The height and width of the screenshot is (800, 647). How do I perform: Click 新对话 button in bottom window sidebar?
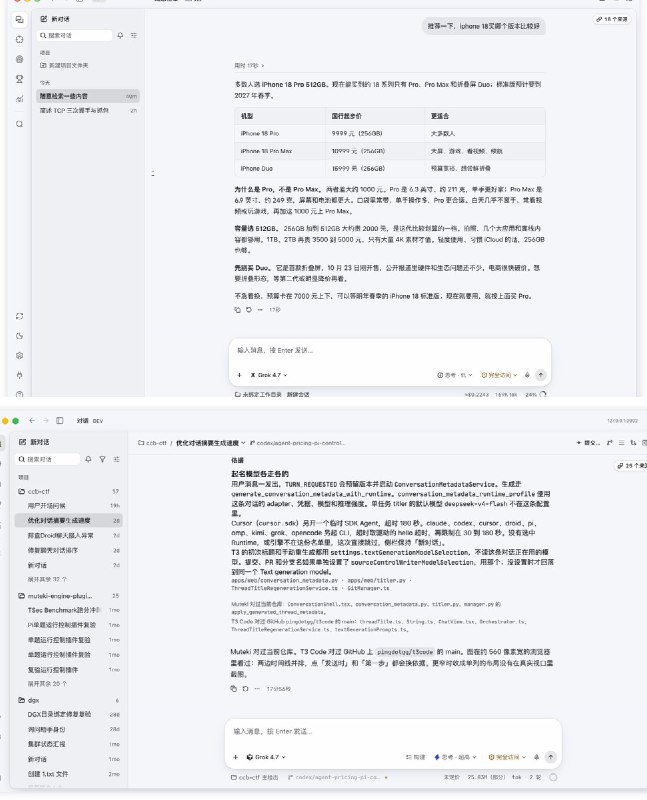[x=34, y=442]
